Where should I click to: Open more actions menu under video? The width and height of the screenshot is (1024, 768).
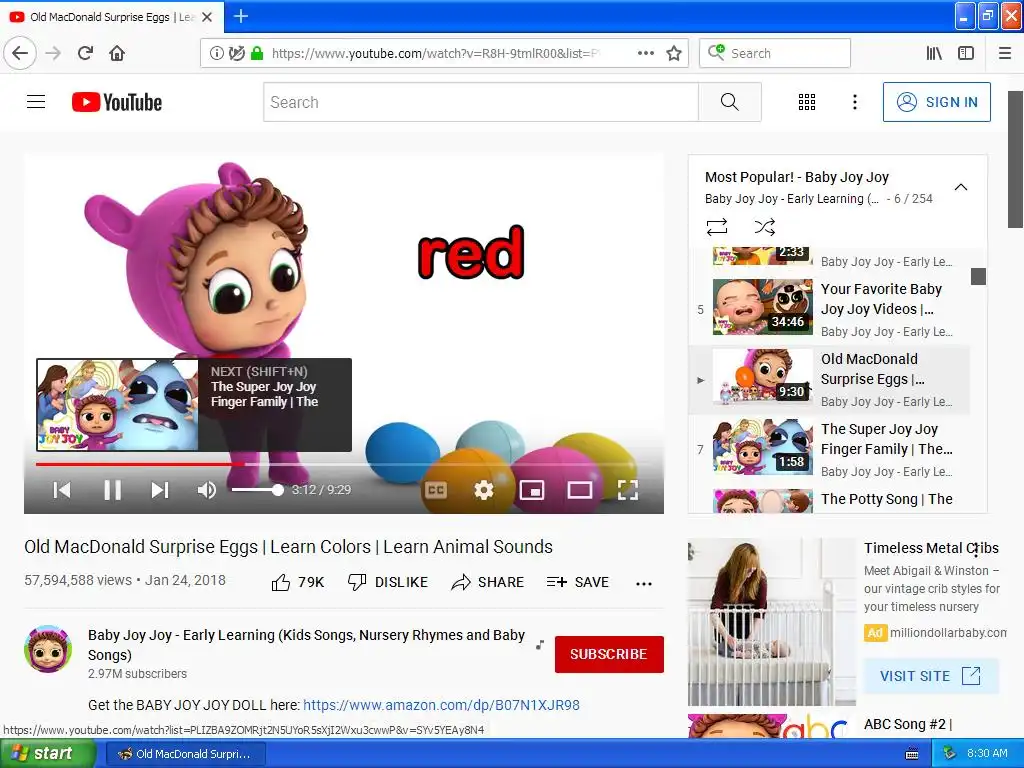[x=644, y=583]
